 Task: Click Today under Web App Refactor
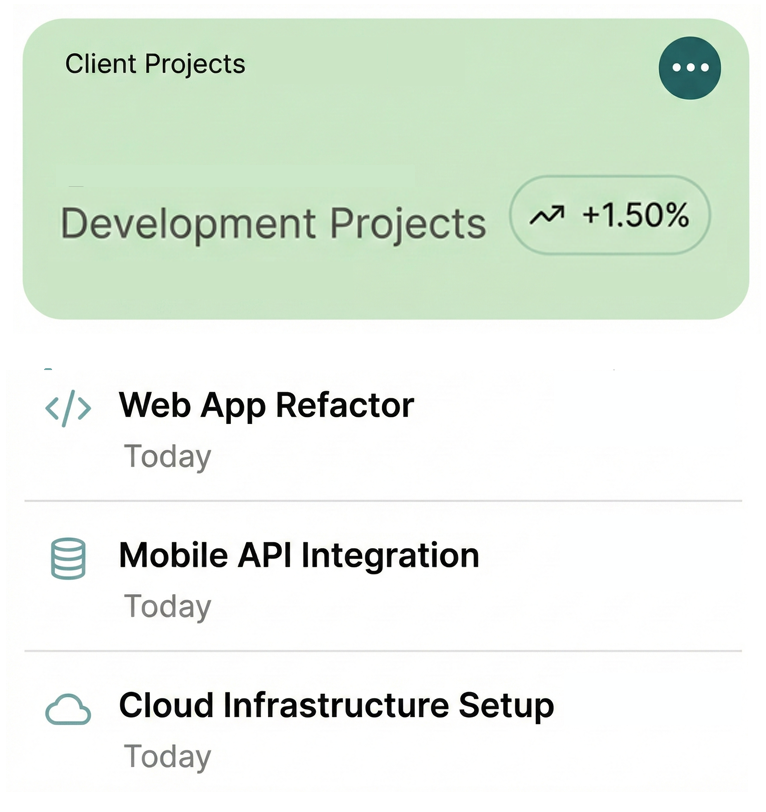click(x=167, y=456)
